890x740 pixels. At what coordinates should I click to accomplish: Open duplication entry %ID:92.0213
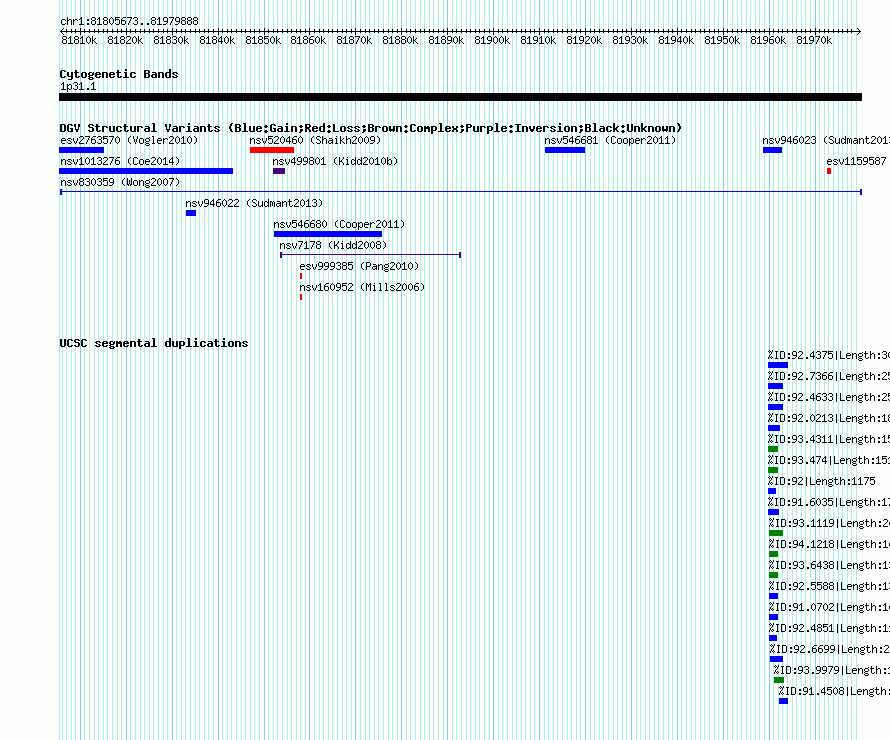829,418
